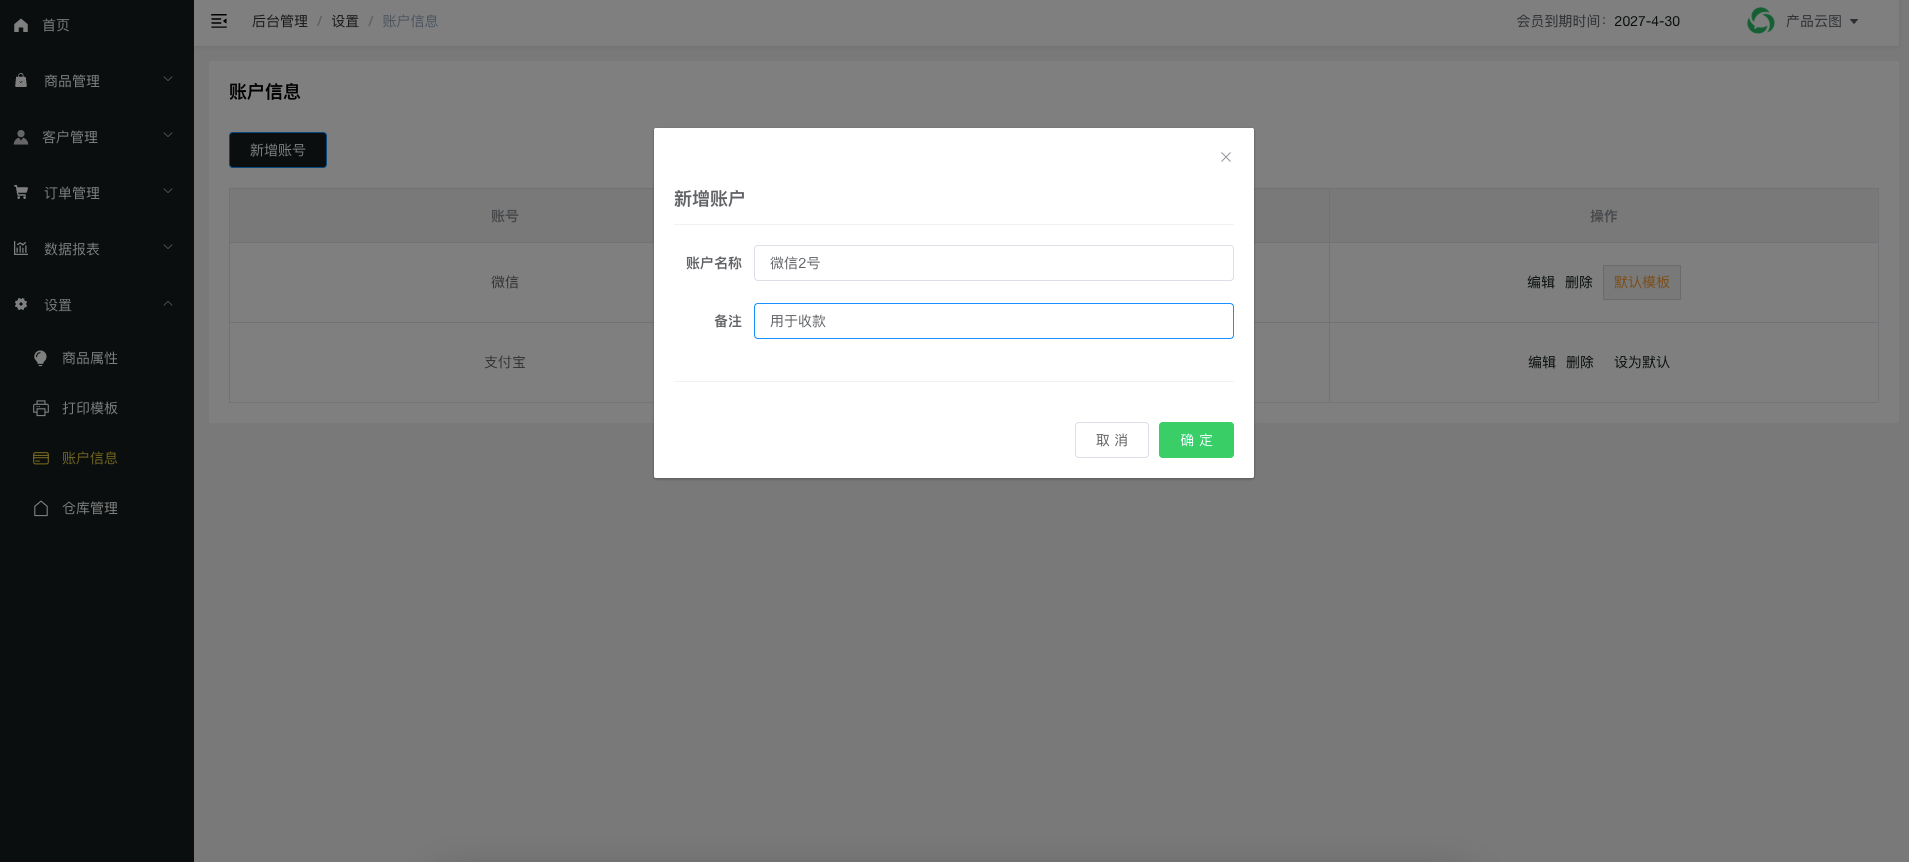1909x862 pixels.
Task: Click the 商品属性 bulb icon
Action: click(41, 358)
